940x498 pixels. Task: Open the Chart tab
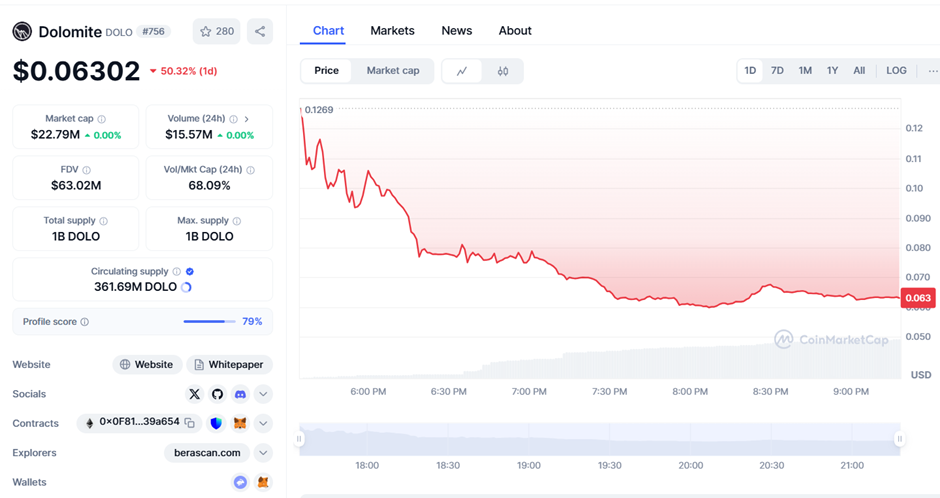329,31
